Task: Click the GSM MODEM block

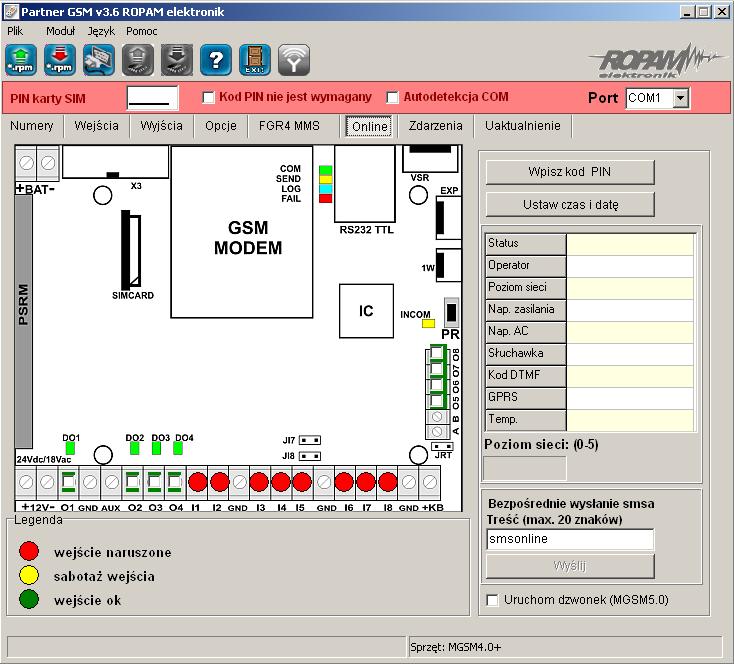Action: point(242,232)
